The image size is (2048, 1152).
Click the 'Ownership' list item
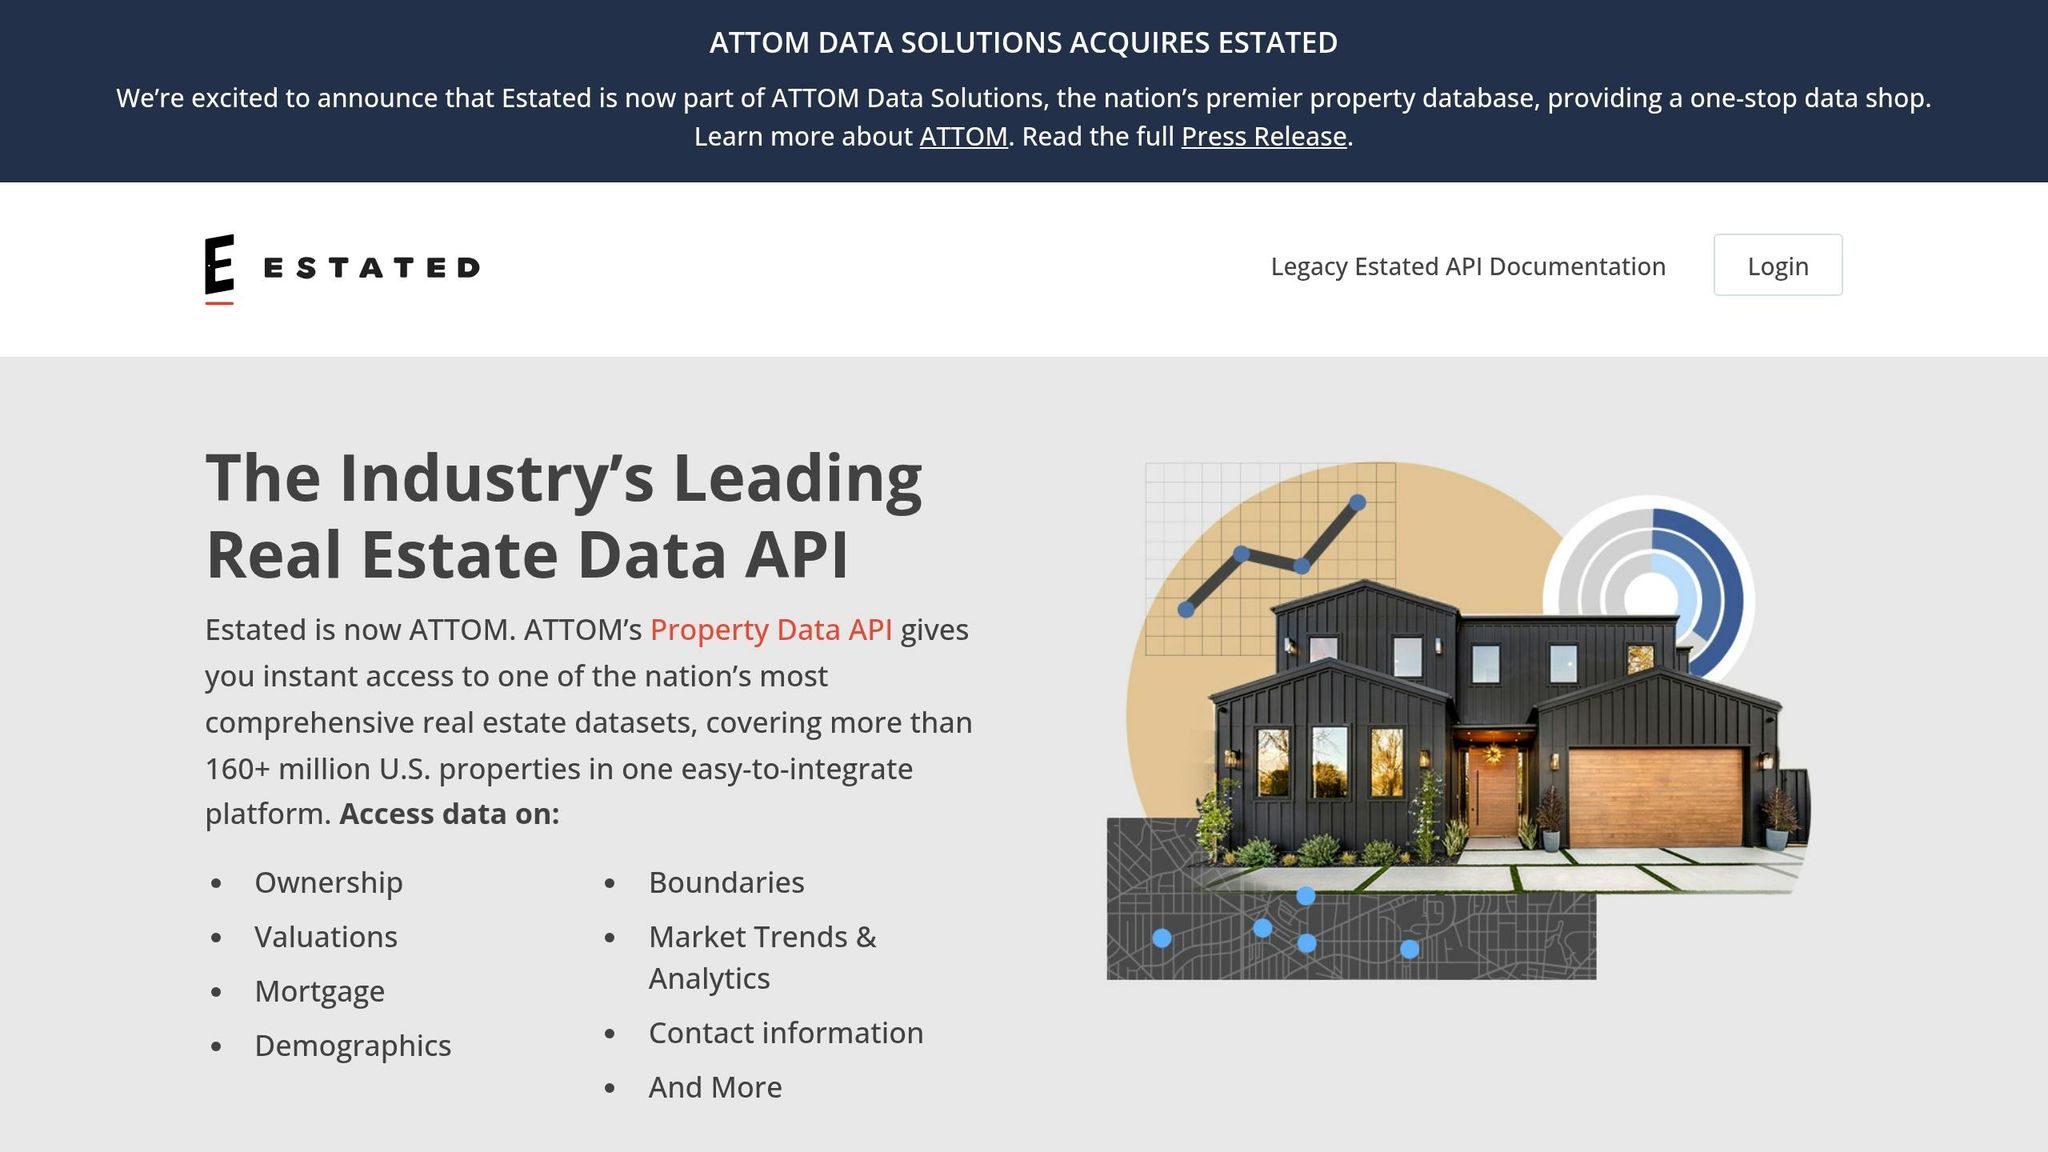click(x=328, y=882)
